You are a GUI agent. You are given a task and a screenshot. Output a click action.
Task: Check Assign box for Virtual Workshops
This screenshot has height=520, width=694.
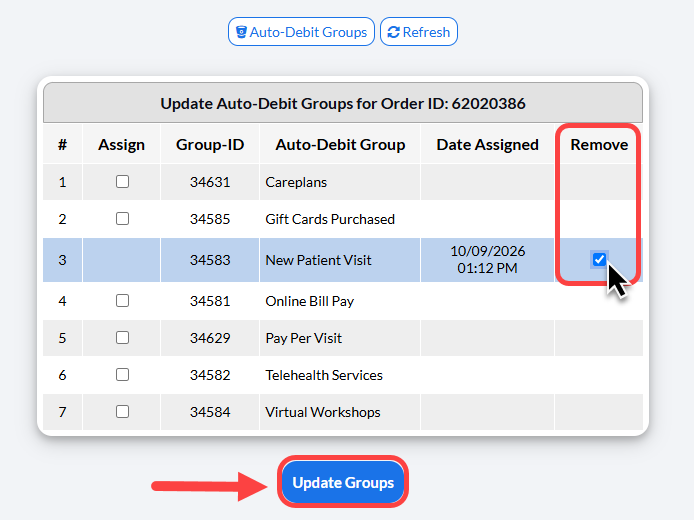[x=122, y=412]
